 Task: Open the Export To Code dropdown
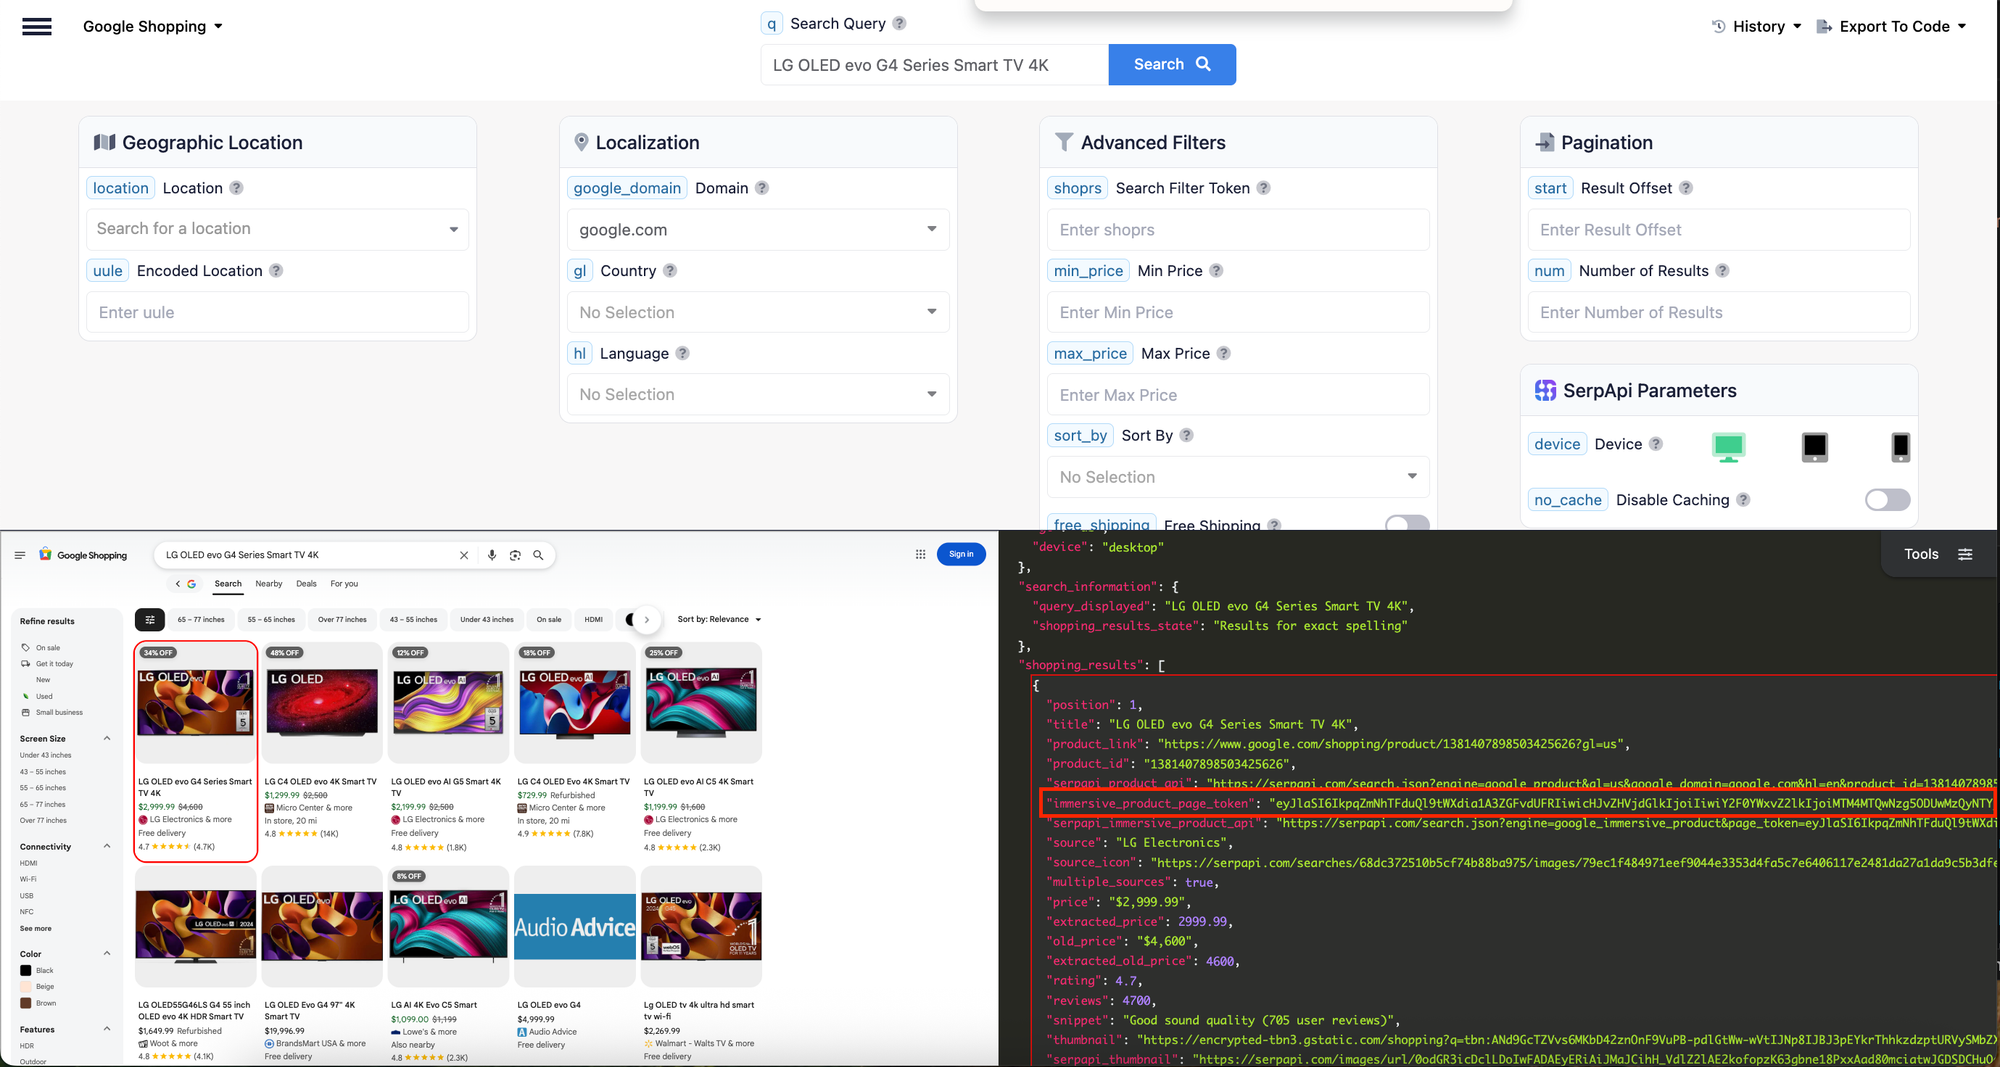point(1891,27)
